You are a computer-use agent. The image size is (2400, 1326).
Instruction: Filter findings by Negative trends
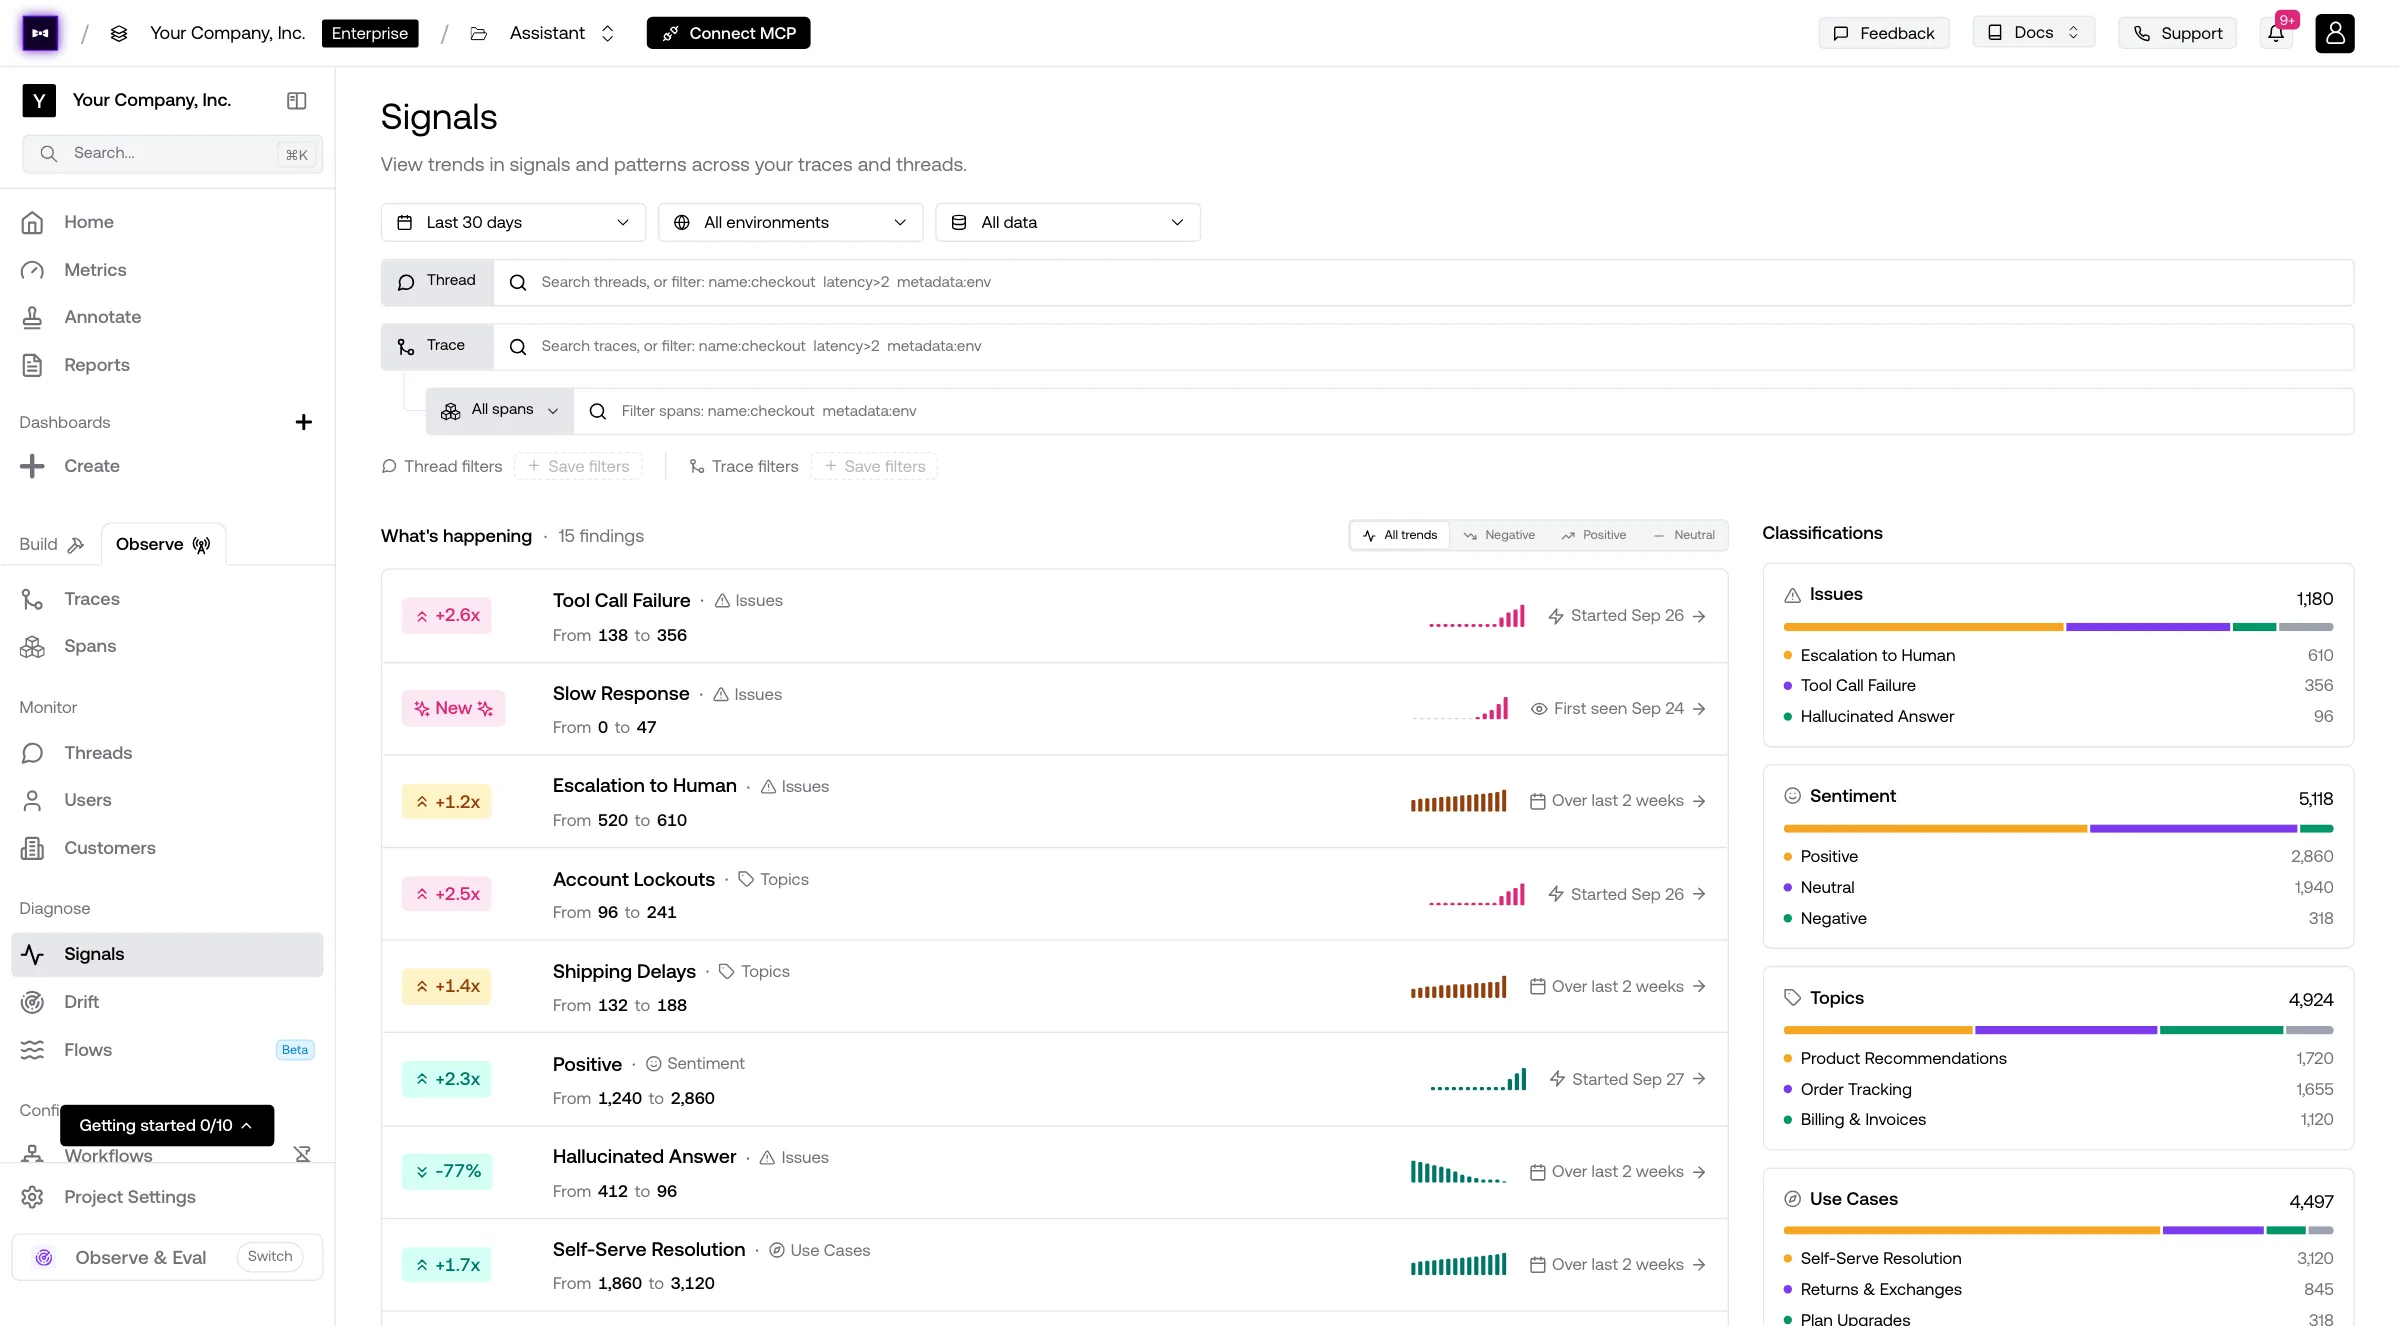tap(1499, 535)
